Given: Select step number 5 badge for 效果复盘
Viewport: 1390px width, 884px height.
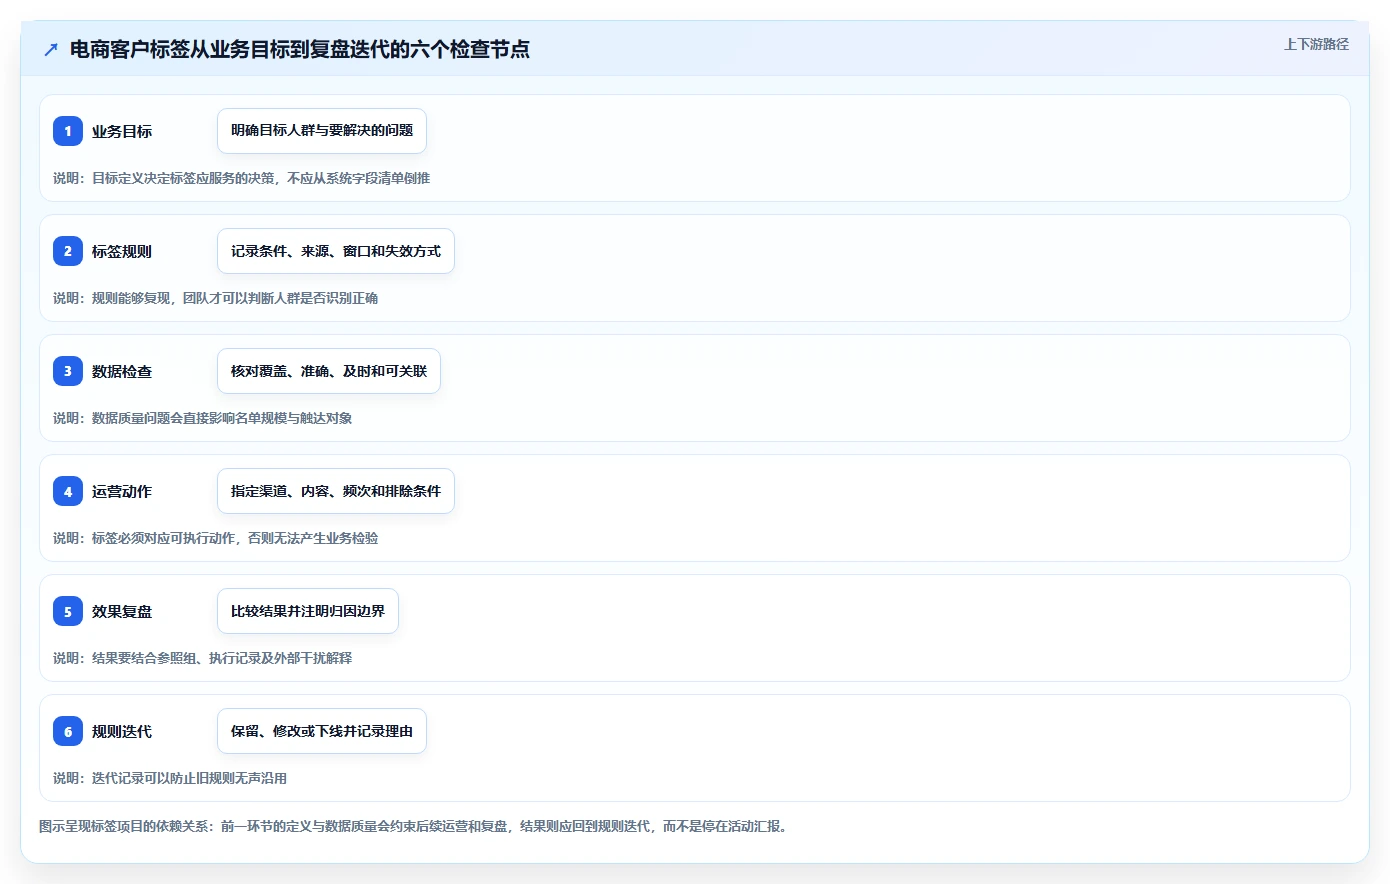Looking at the screenshot, I should click(68, 611).
